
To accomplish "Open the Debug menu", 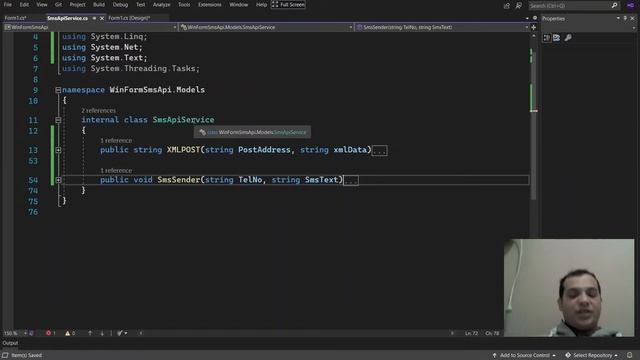I will click(120, 4).
